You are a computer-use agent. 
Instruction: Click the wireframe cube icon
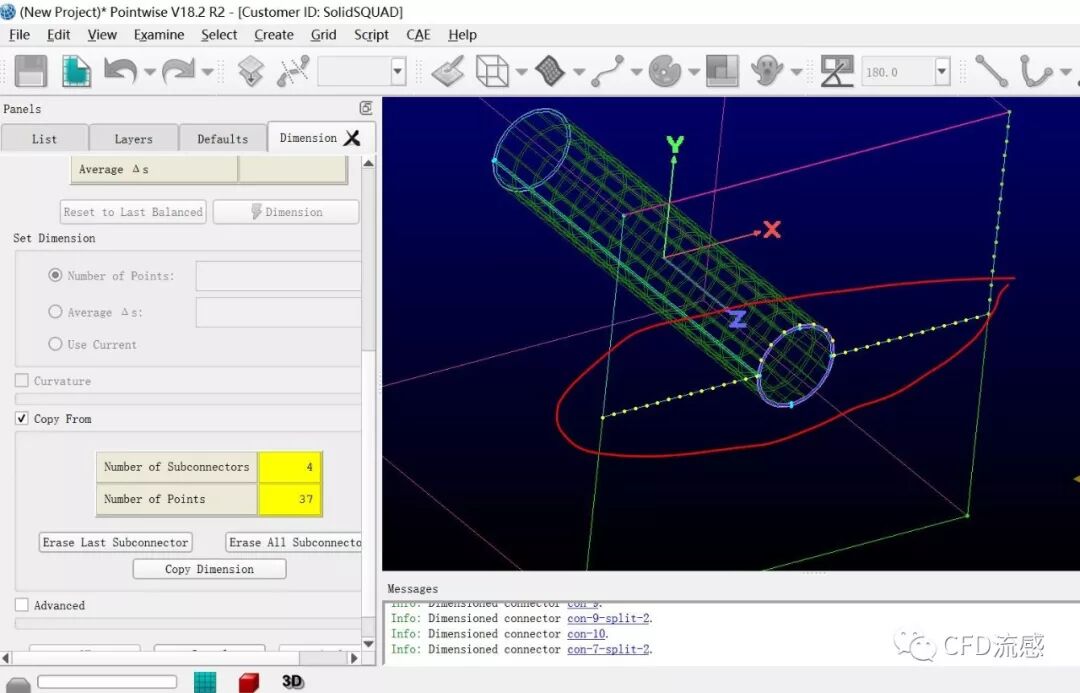pyautogui.click(x=492, y=71)
